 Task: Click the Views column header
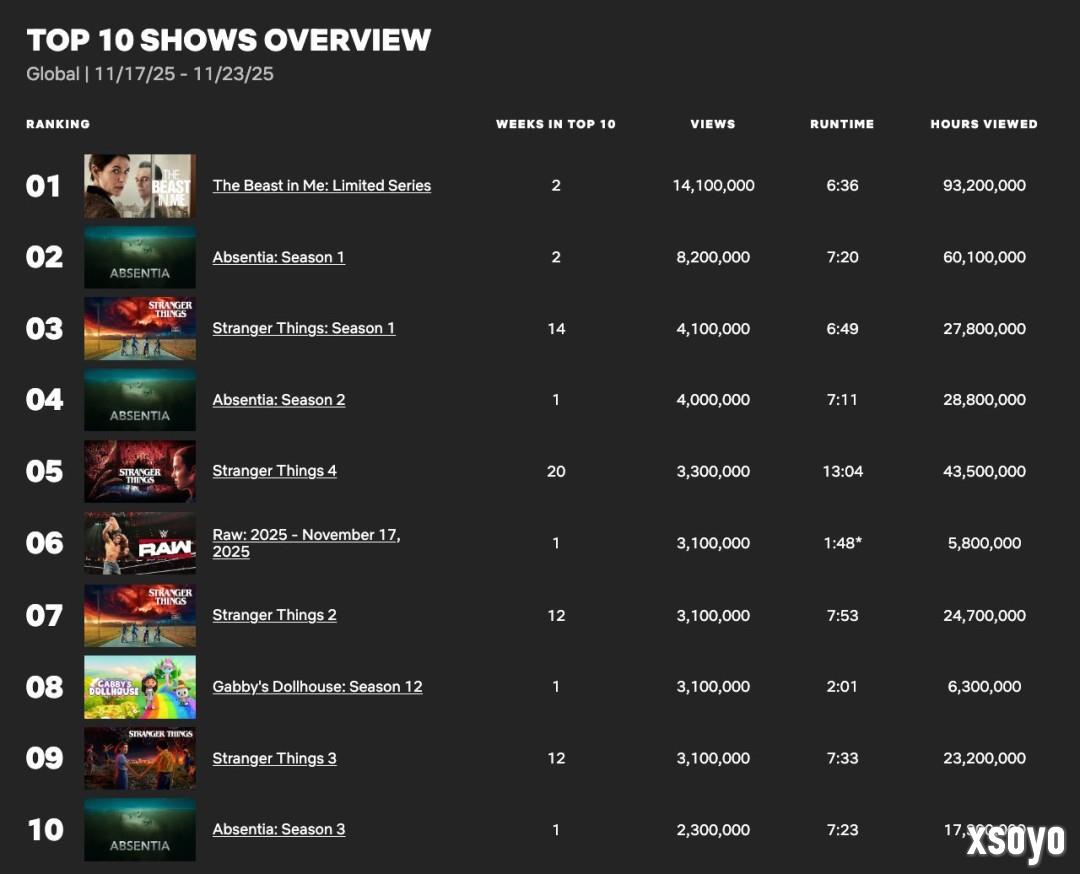pyautogui.click(x=712, y=124)
